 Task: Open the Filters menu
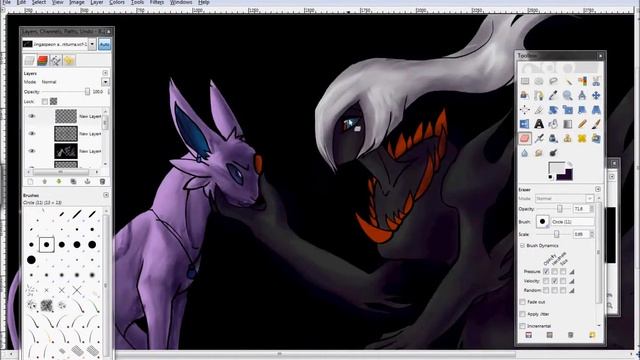157,2
